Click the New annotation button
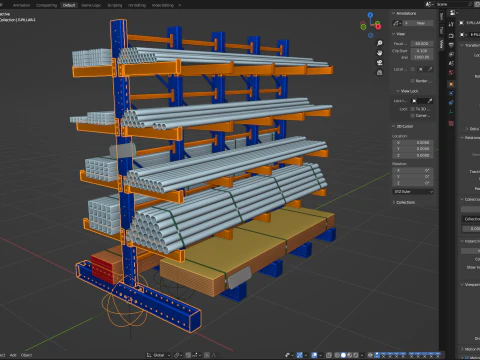The image size is (480, 360). [418, 23]
